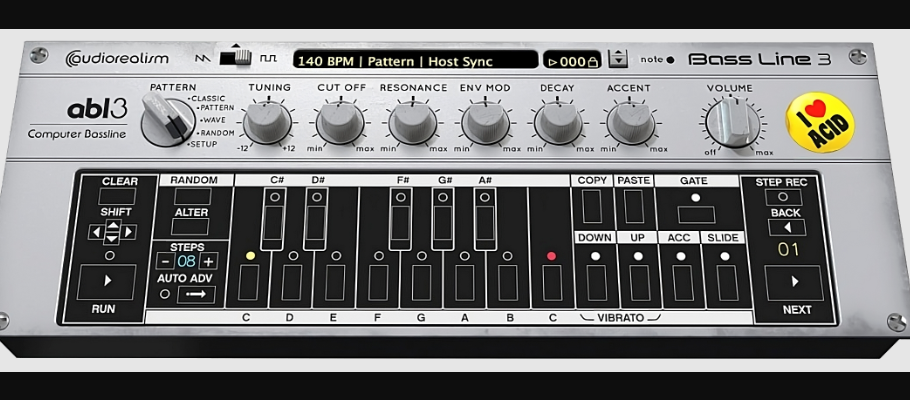Select the F note key
Image resolution: width=910 pixels, height=400 pixels.
point(378,283)
